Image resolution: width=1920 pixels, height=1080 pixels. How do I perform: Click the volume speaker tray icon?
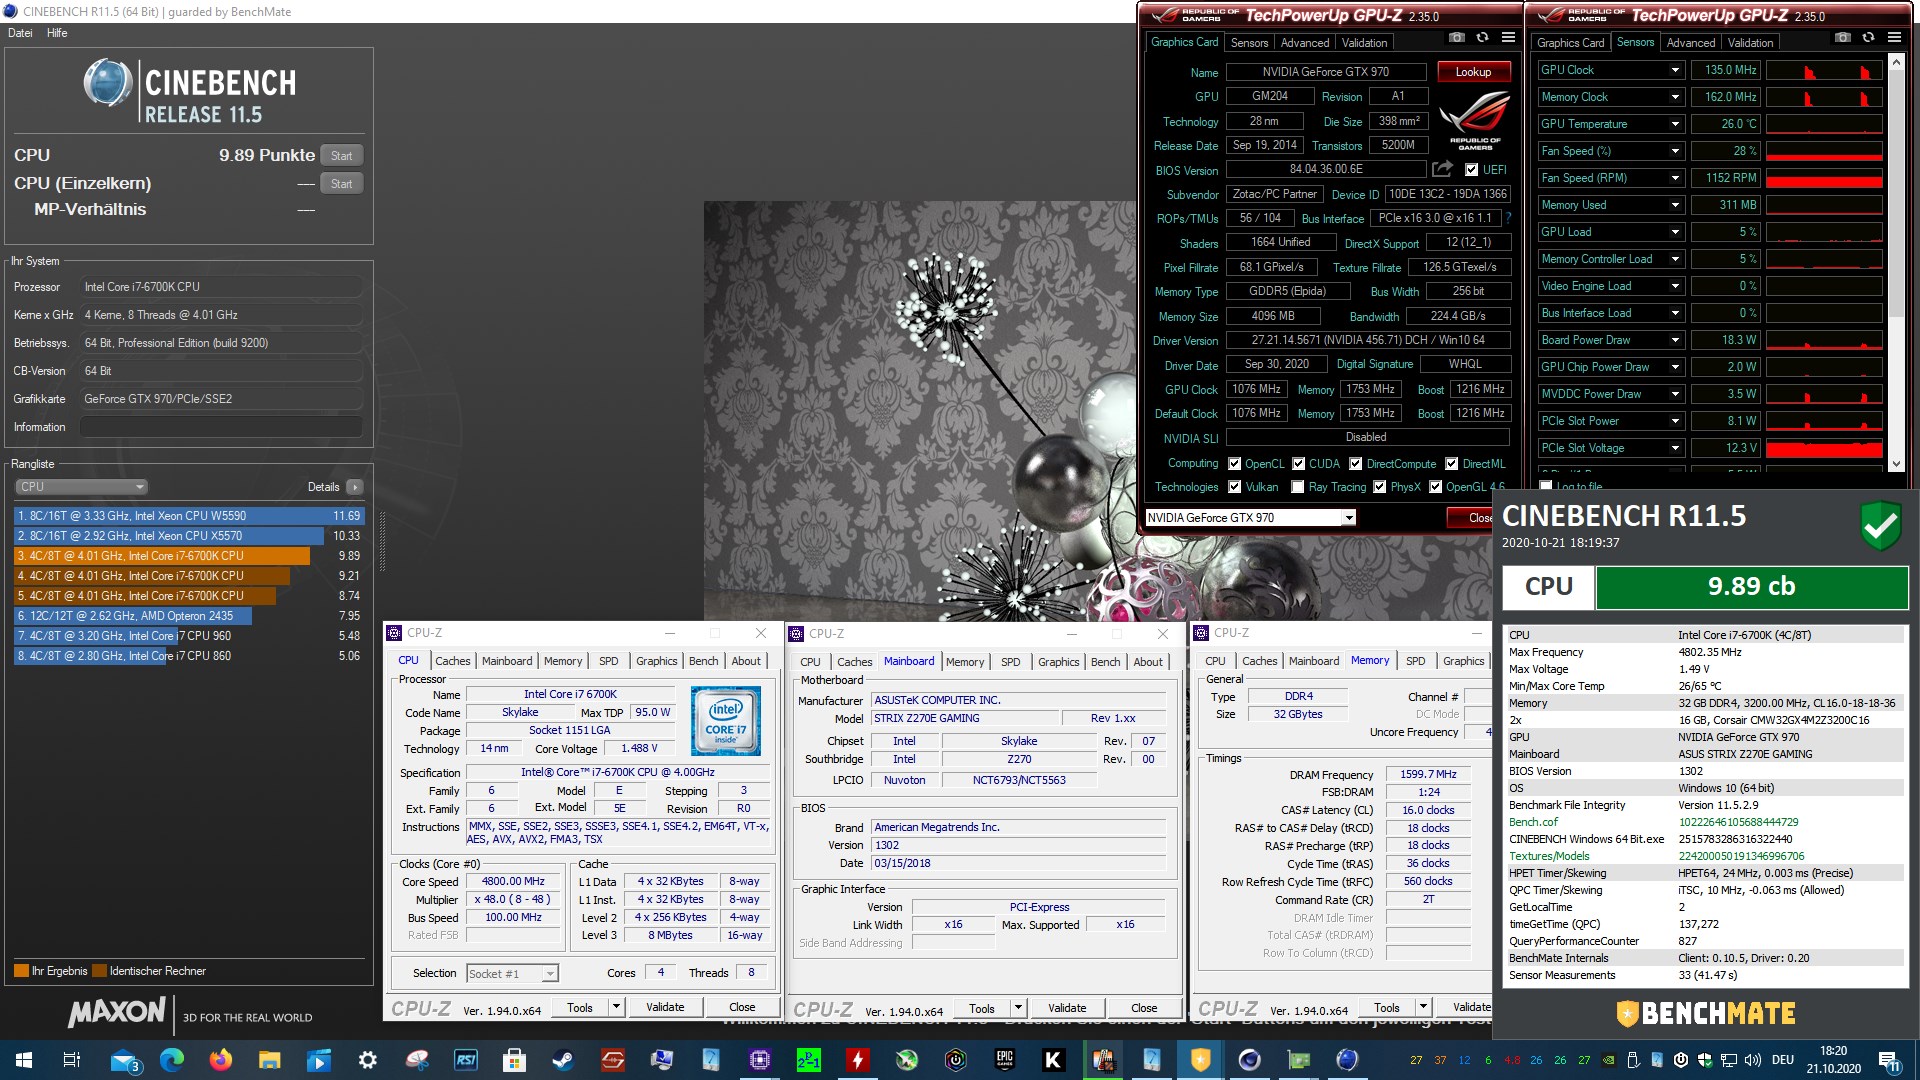click(1752, 1060)
